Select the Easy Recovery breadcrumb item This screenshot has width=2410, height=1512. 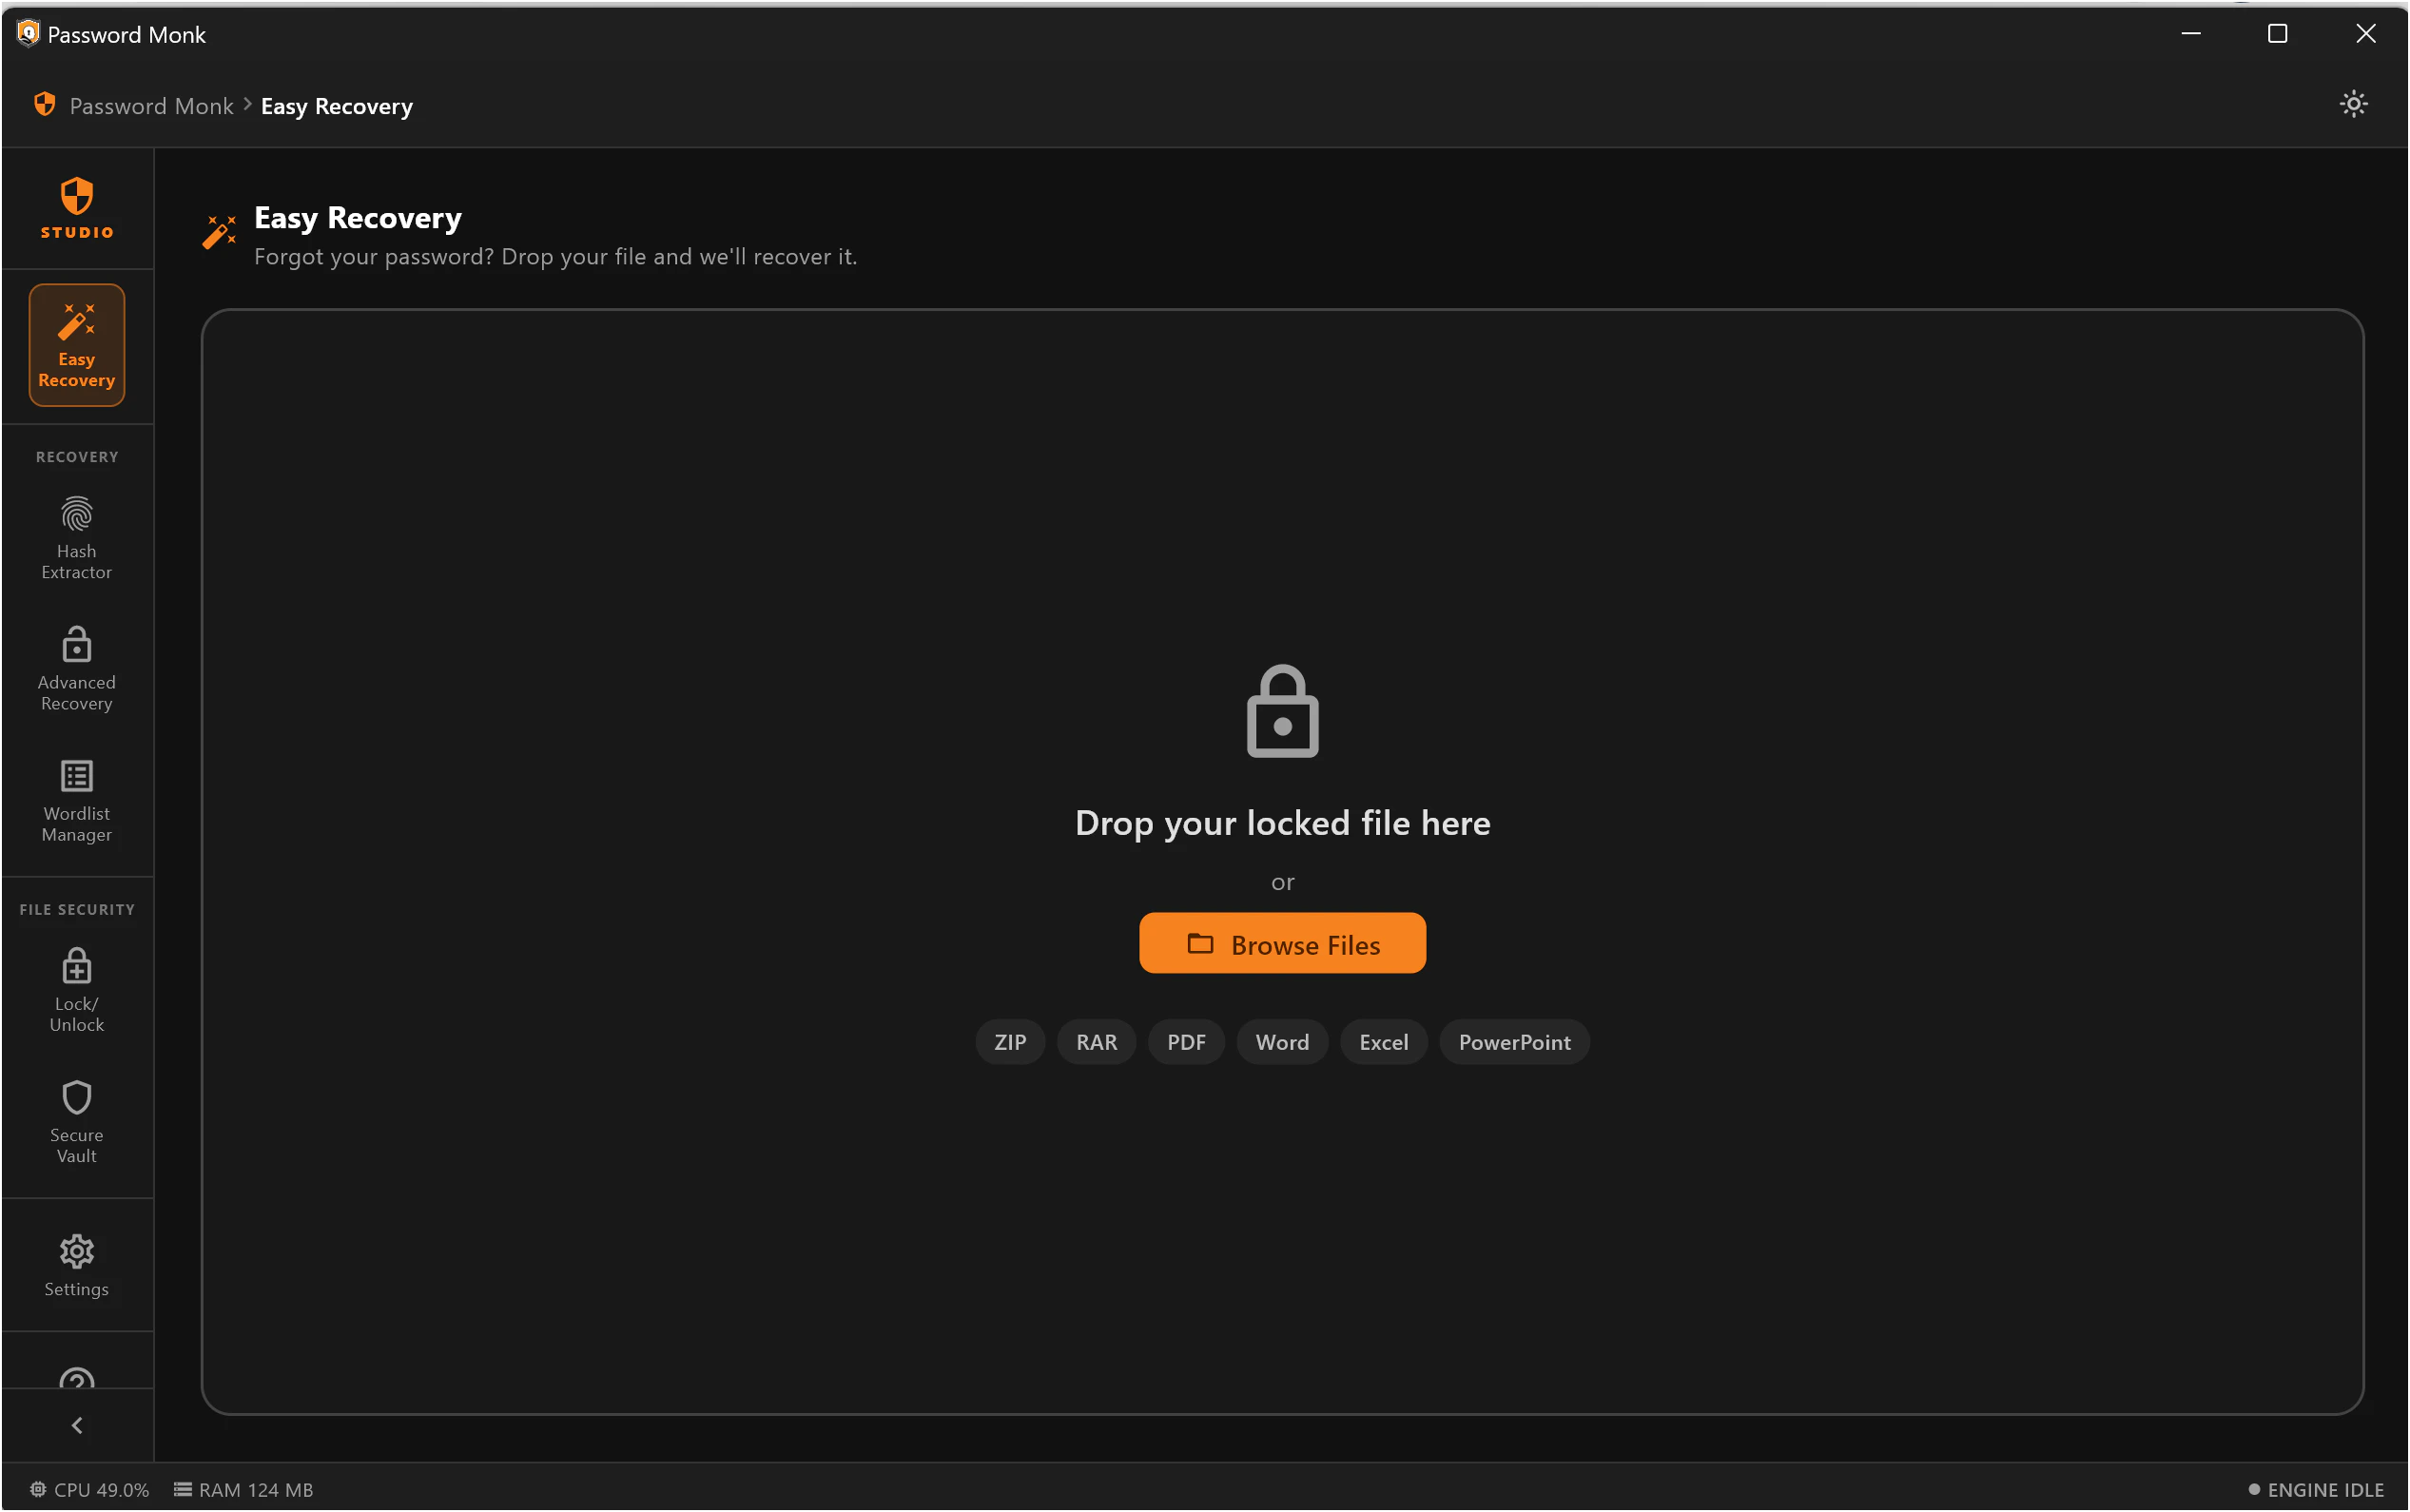(336, 105)
